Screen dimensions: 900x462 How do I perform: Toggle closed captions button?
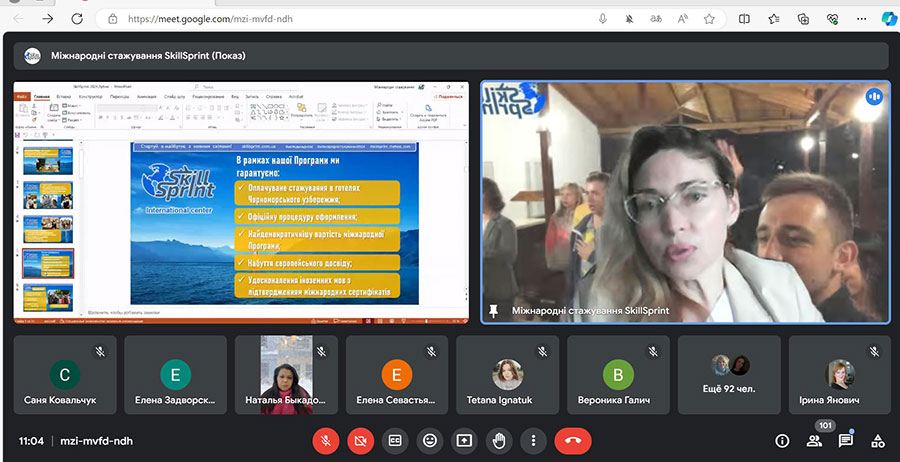395,441
